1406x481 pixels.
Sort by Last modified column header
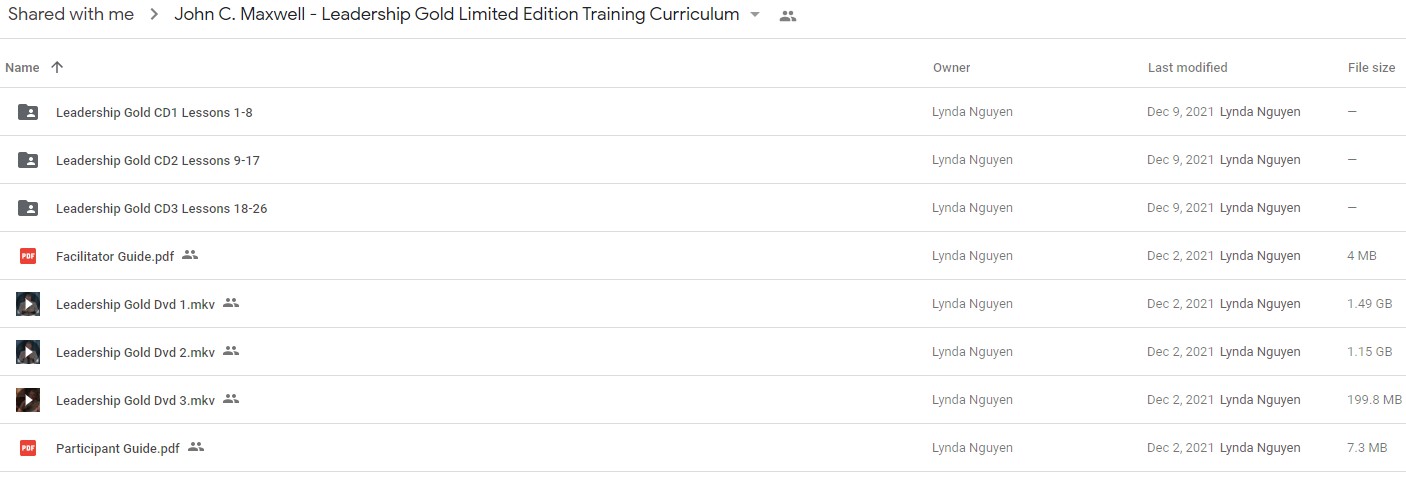tap(1187, 68)
